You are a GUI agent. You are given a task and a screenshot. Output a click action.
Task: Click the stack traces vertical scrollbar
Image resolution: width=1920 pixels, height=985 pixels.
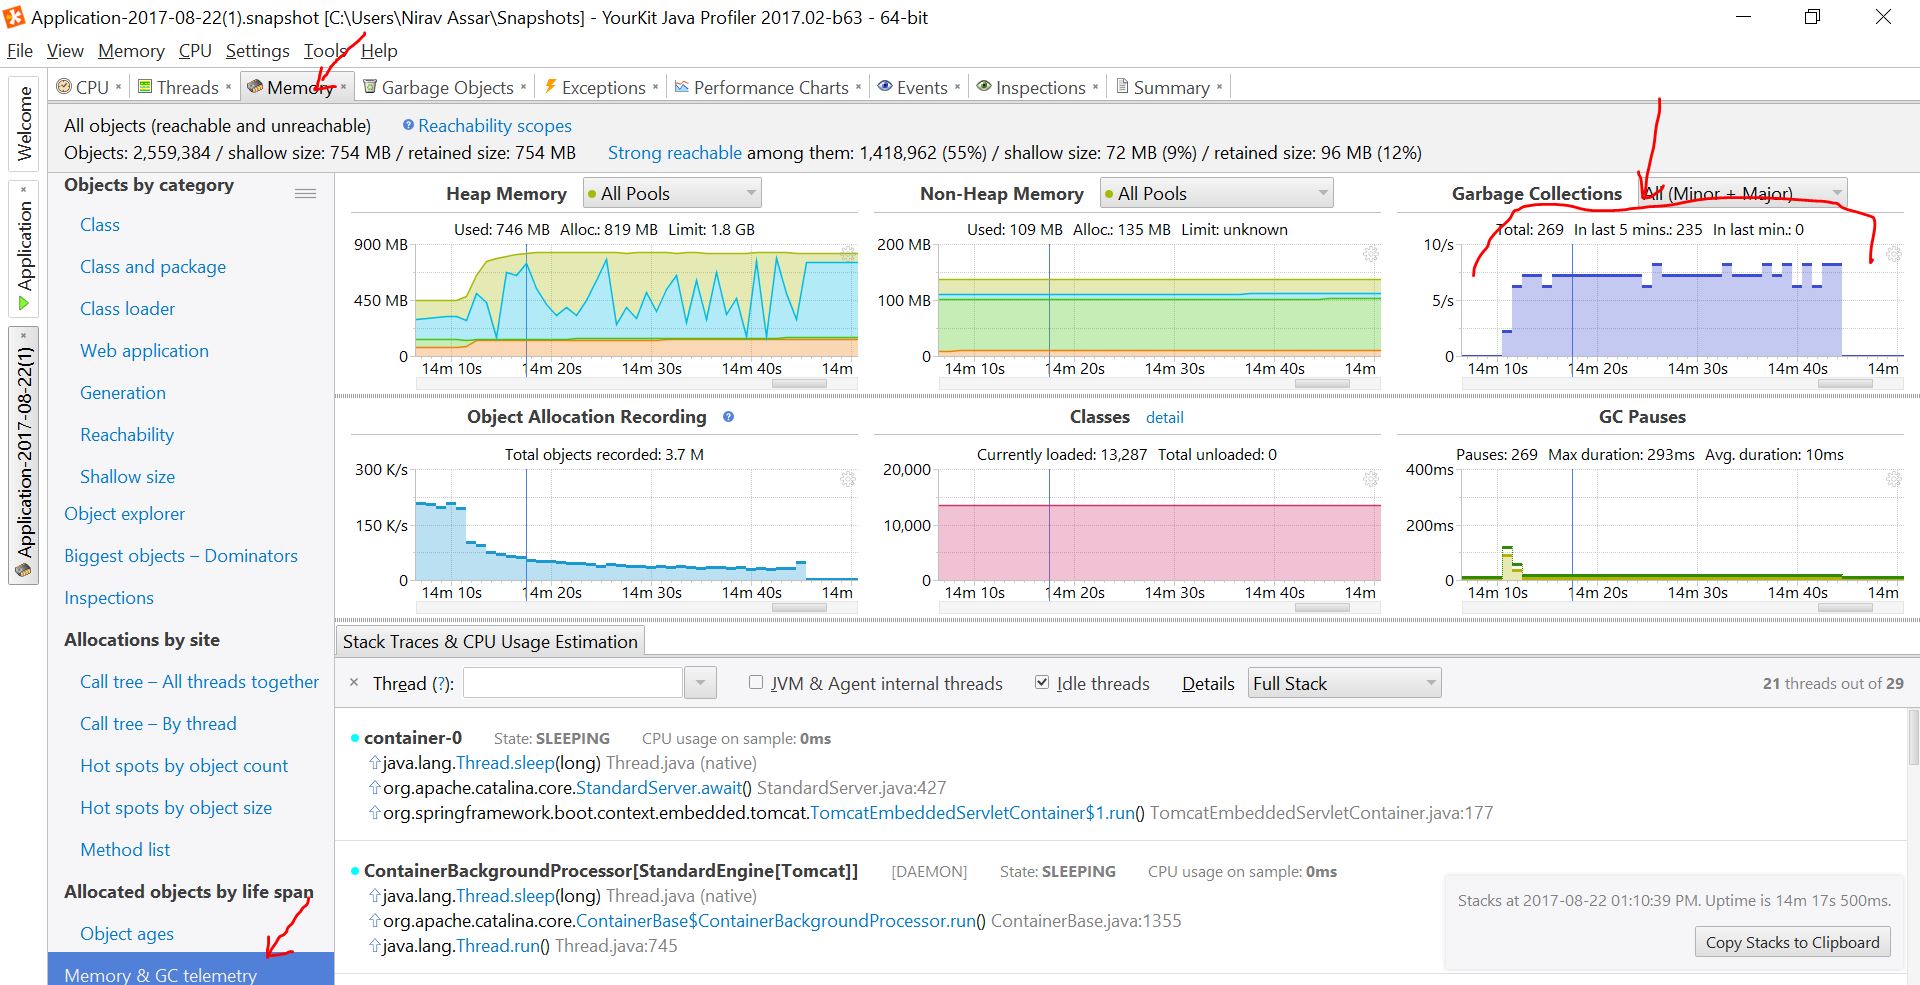[1914, 738]
